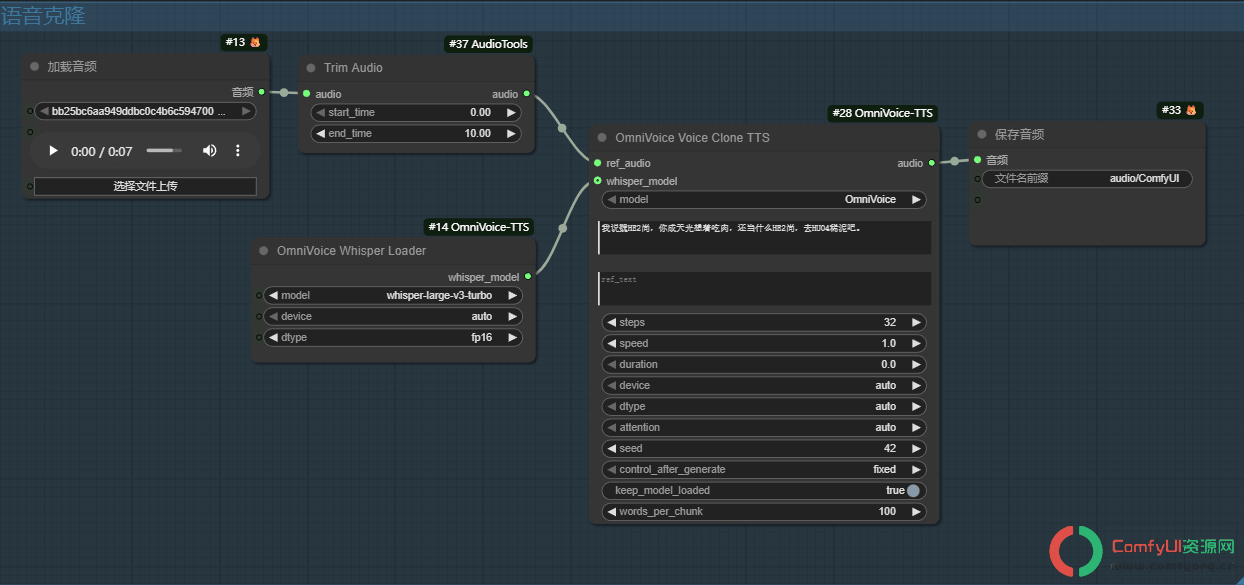Increase duration value with right arrow
Image resolution: width=1244 pixels, height=585 pixels.
pyautogui.click(x=916, y=365)
